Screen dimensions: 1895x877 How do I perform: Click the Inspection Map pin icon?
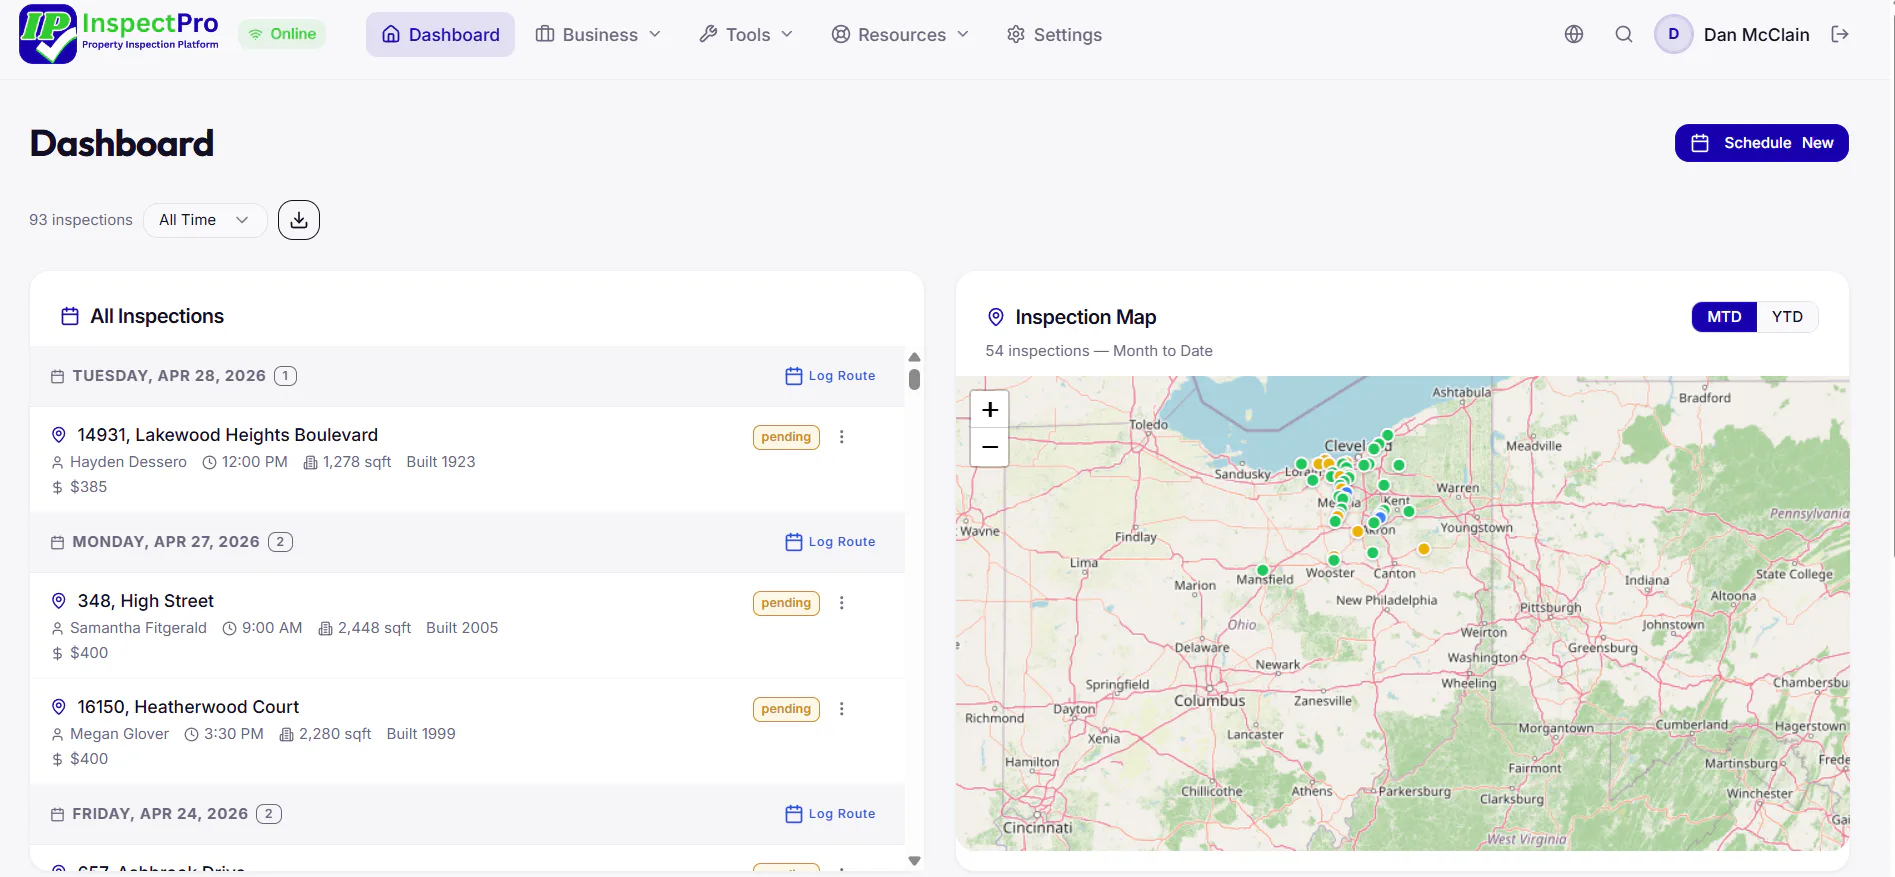pos(996,317)
